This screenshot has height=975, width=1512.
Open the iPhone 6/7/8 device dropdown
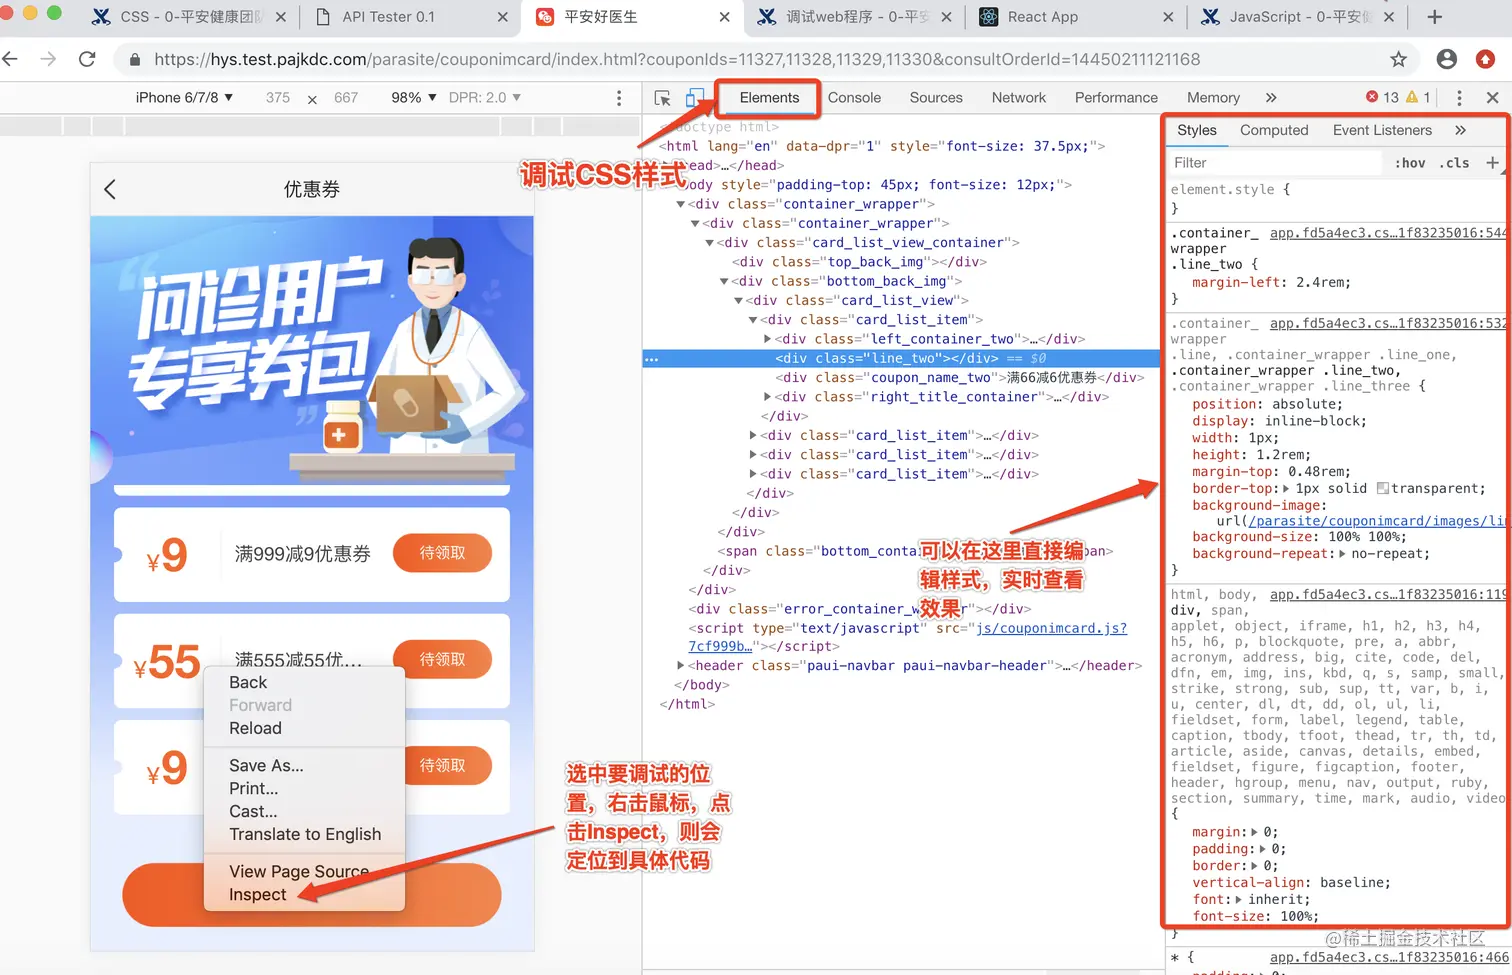click(184, 98)
